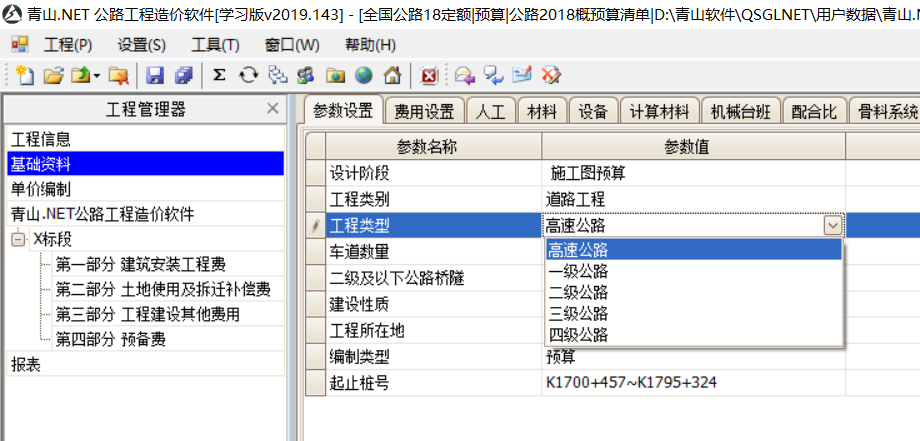Close the 工程管理器 panel
The width and height of the screenshot is (920, 441).
coord(273,109)
